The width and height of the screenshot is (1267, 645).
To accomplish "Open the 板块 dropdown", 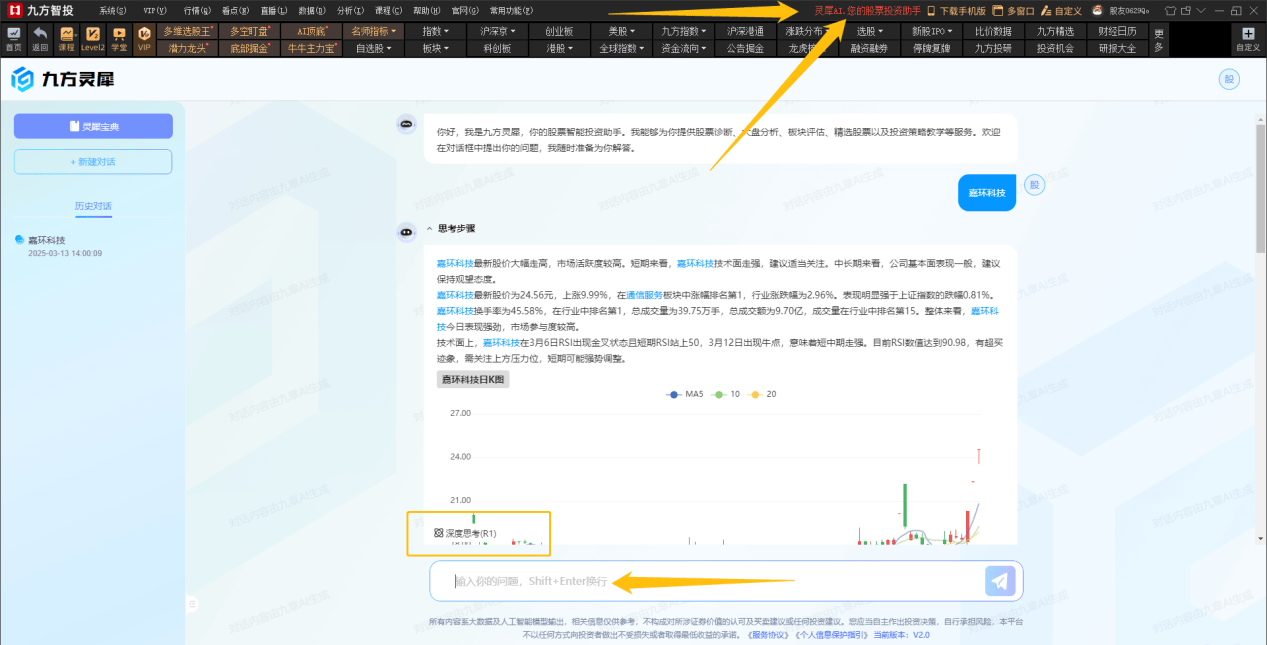I will pos(435,47).
